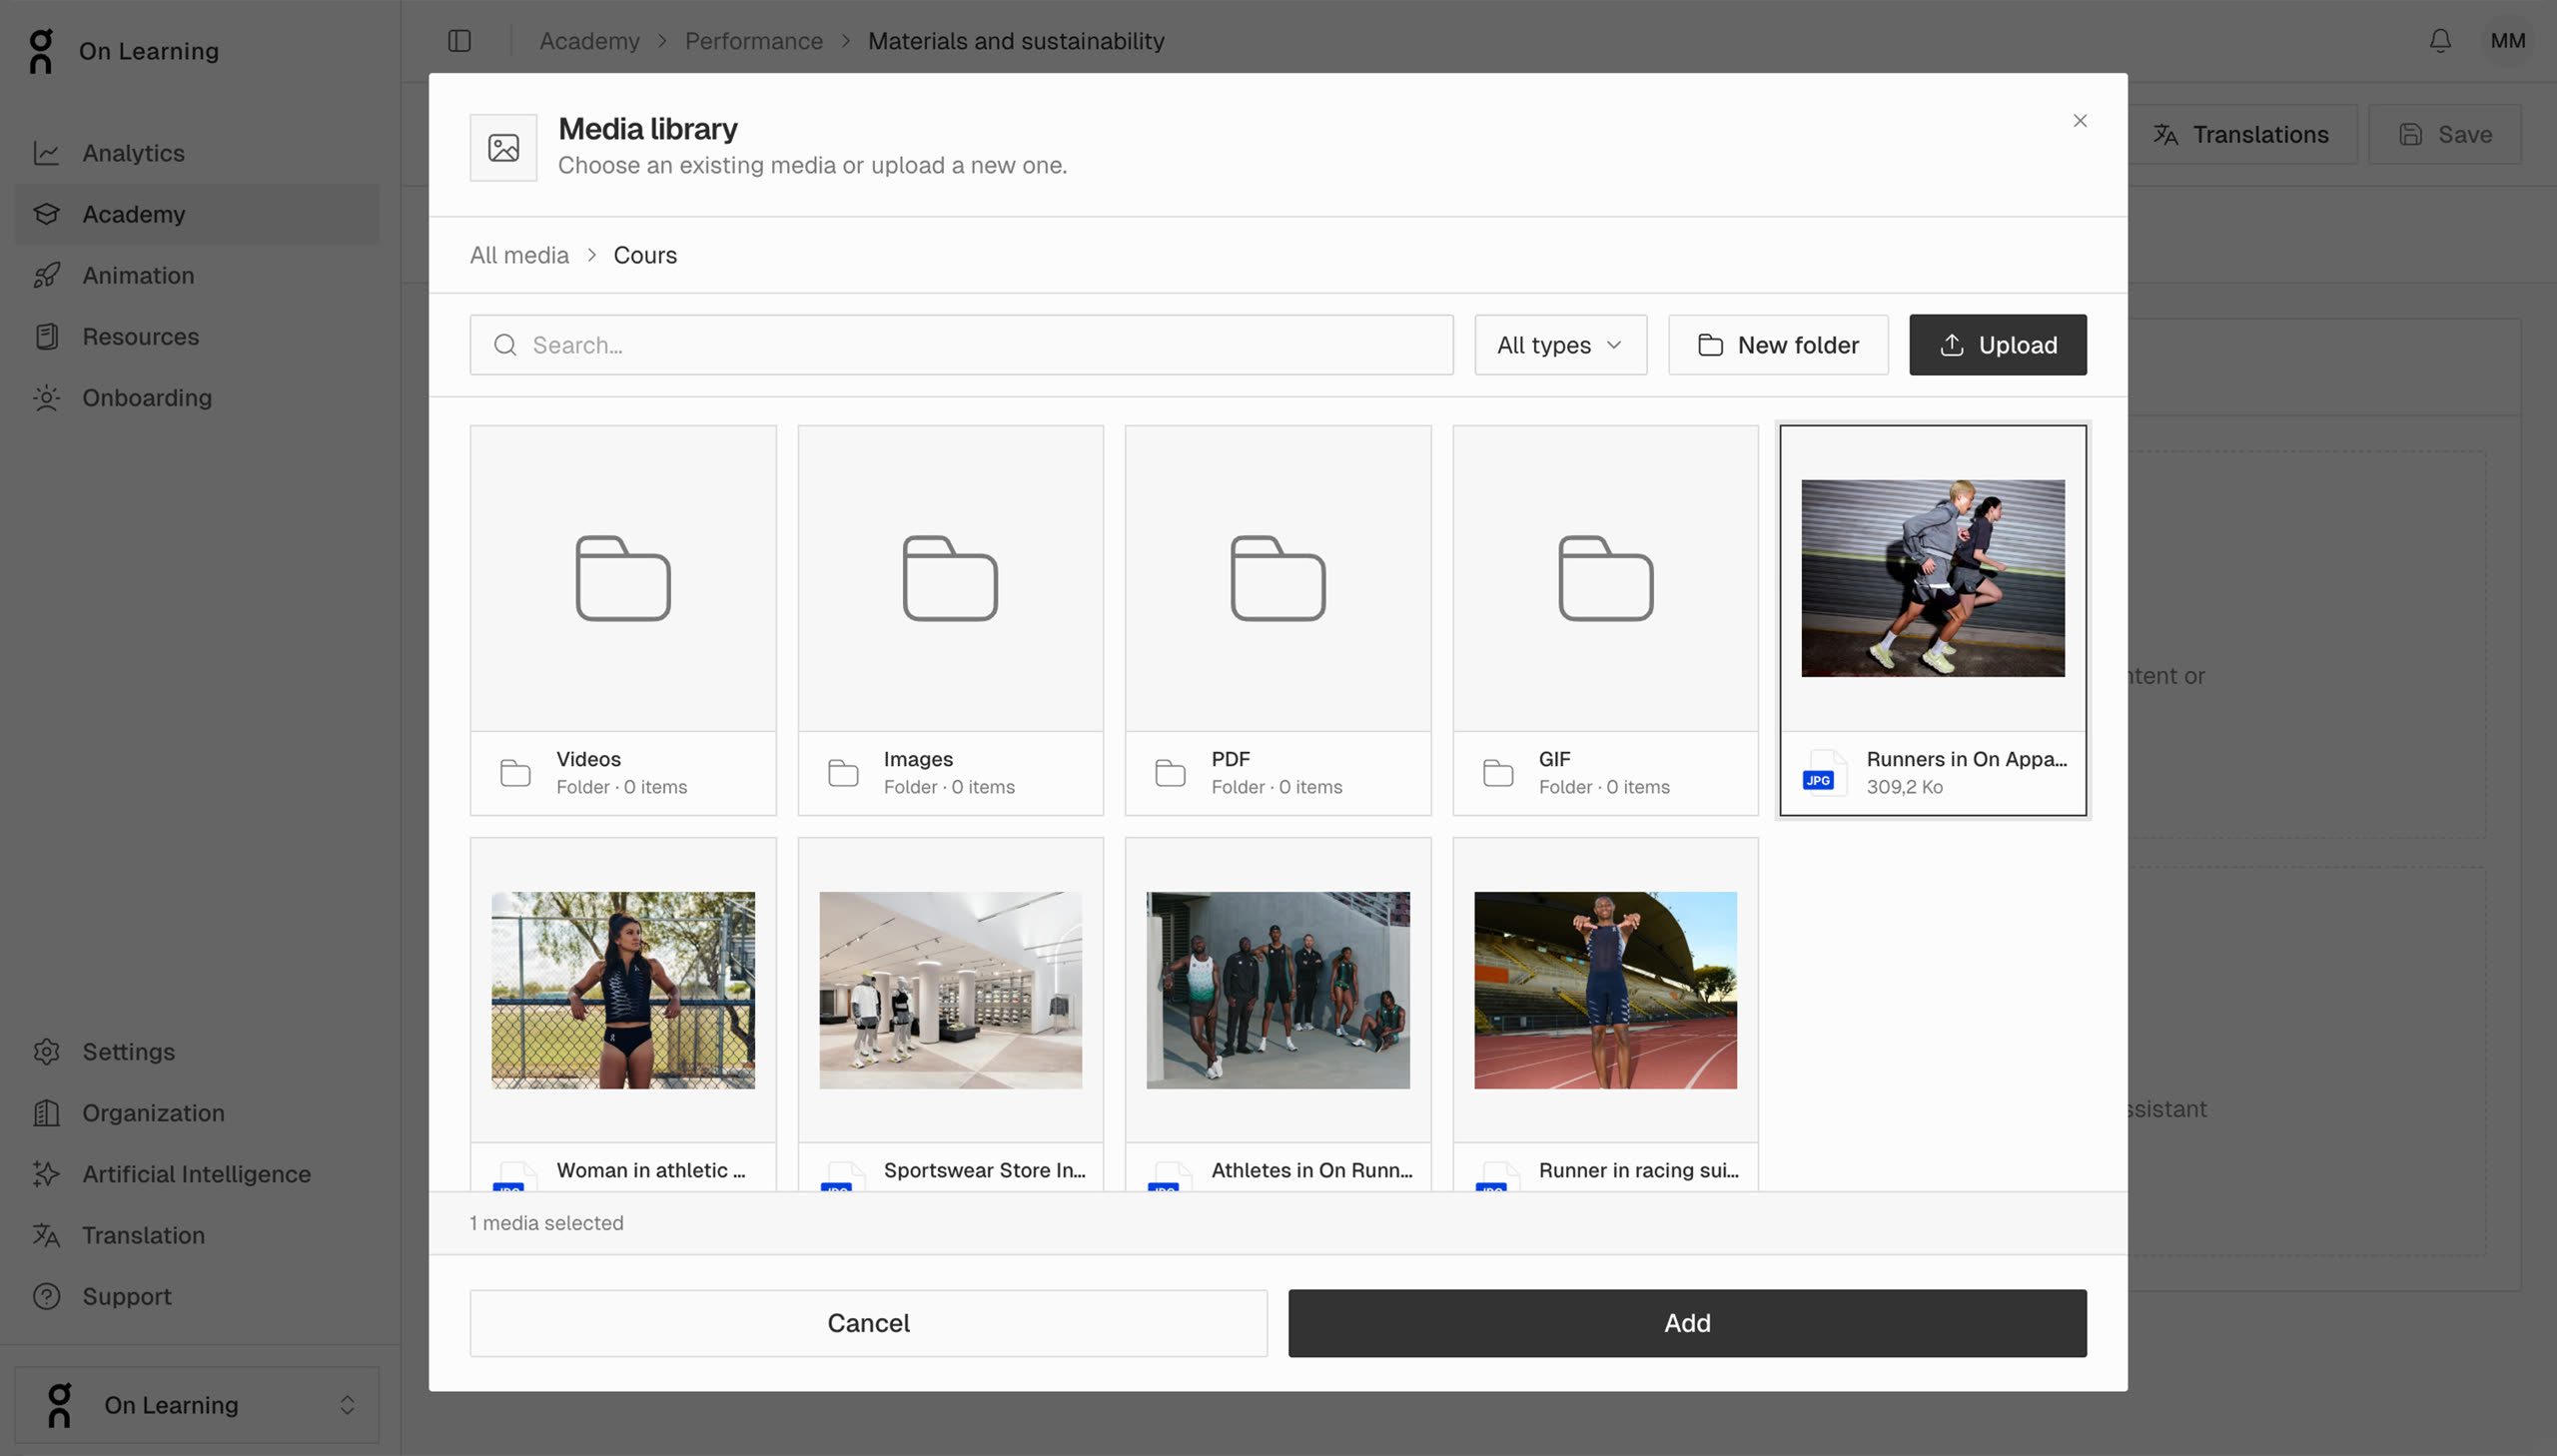
Task: Click the Upload button
Action: click(1997, 345)
